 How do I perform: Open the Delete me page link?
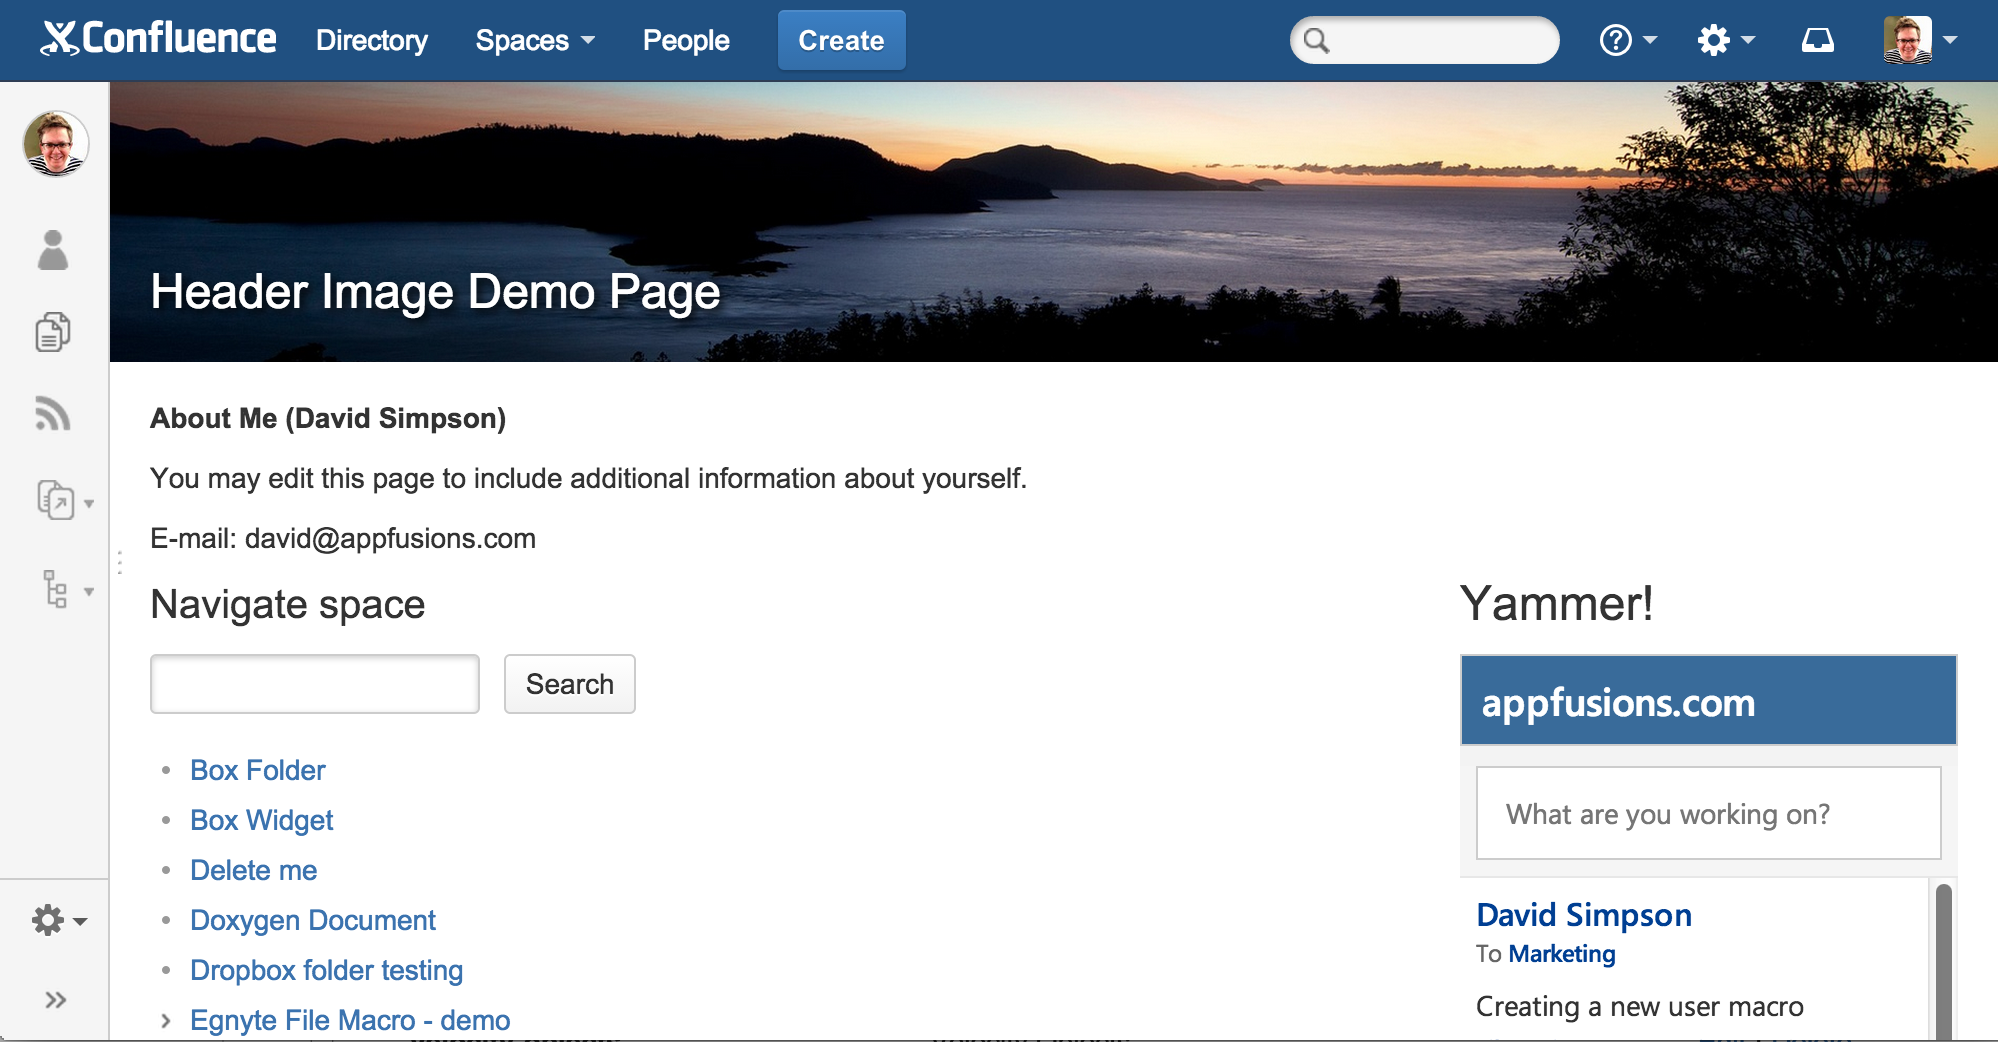(254, 870)
